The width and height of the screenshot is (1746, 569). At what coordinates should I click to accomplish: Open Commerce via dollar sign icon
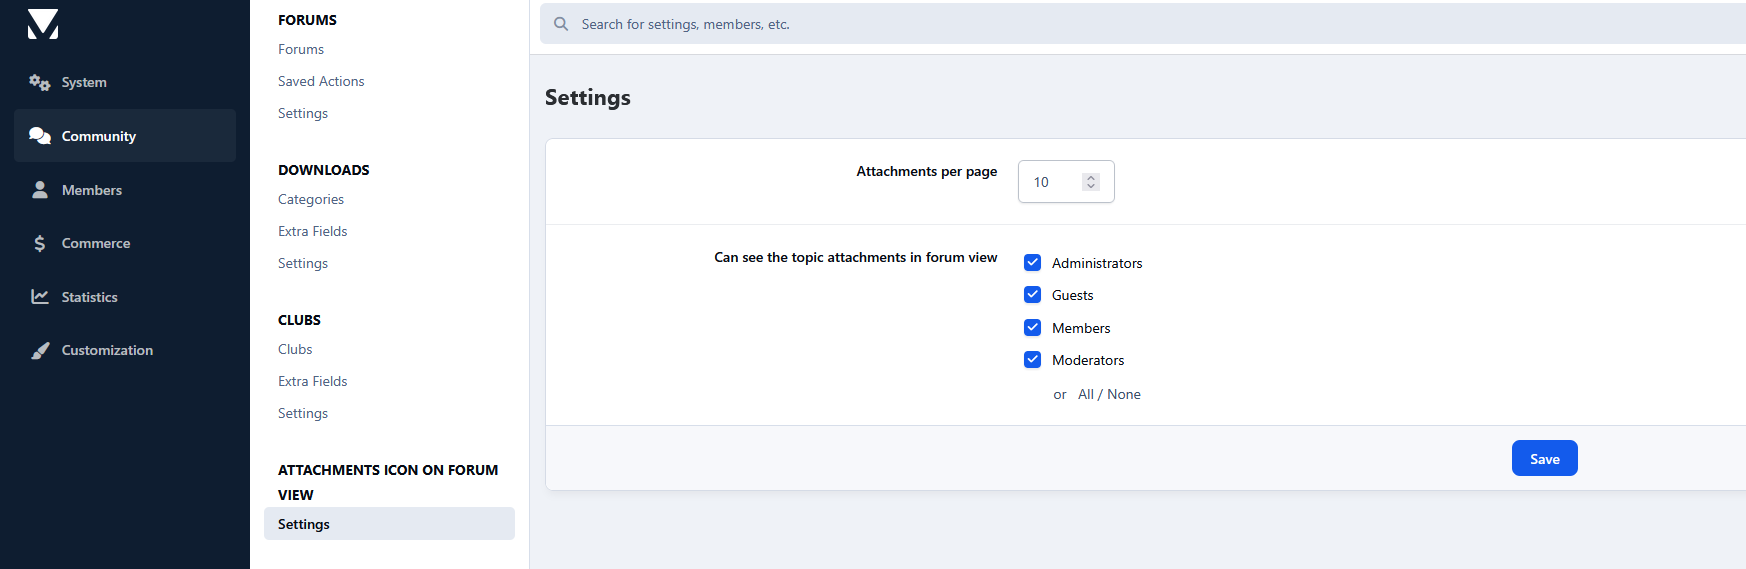40,243
